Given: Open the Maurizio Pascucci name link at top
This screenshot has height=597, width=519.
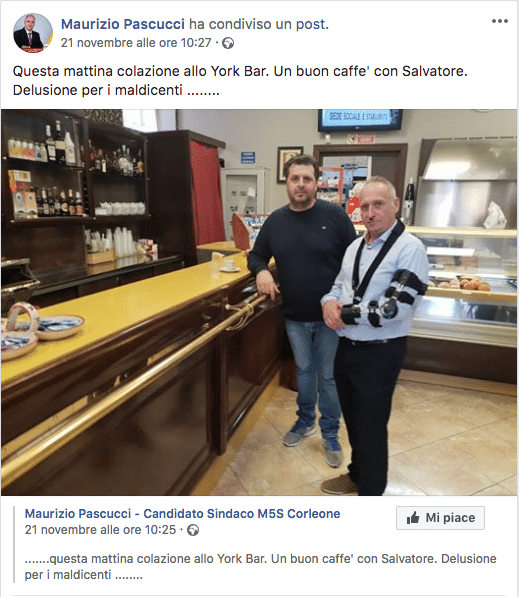Looking at the screenshot, I should pos(123,24).
